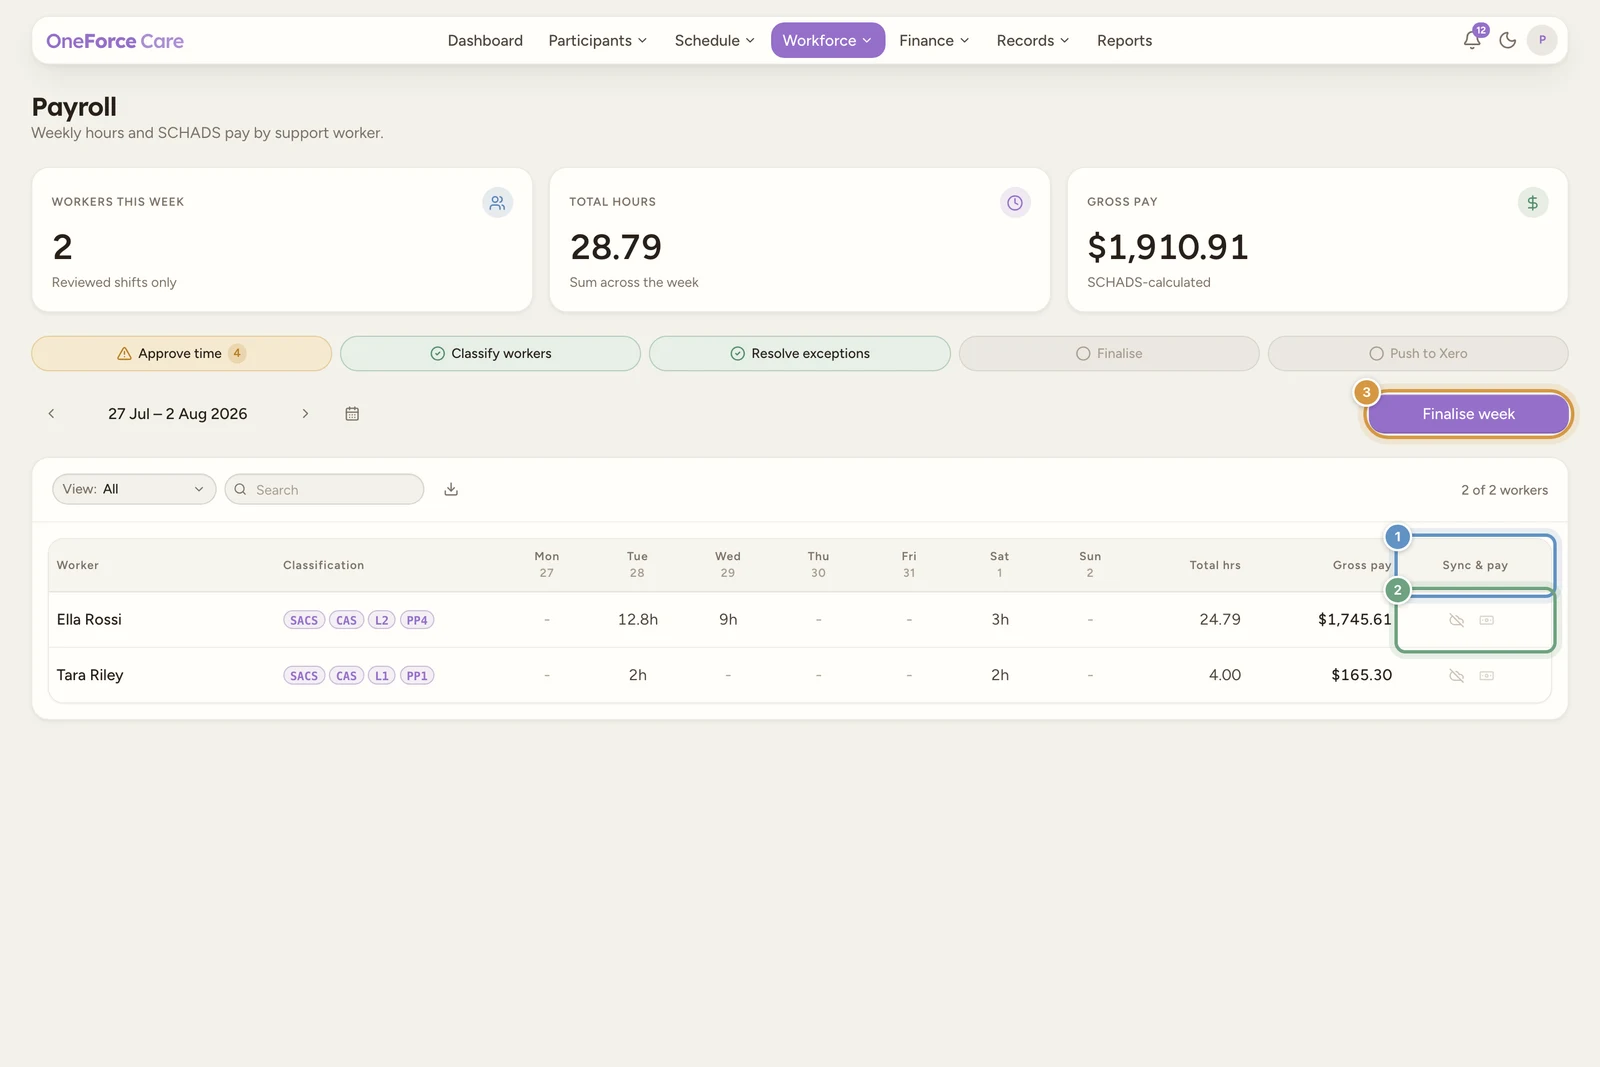Focus the Search input field
This screenshot has height=1067, width=1600.
tap(324, 489)
